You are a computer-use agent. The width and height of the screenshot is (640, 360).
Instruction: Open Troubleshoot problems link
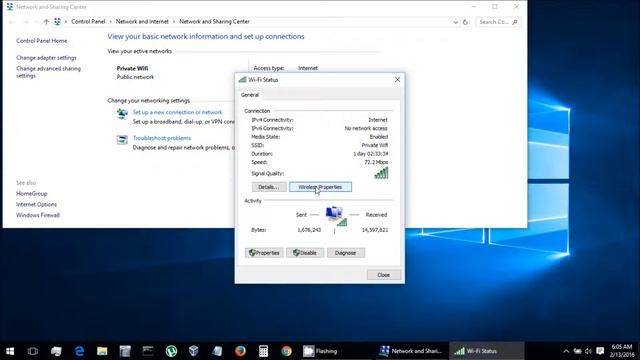point(162,138)
